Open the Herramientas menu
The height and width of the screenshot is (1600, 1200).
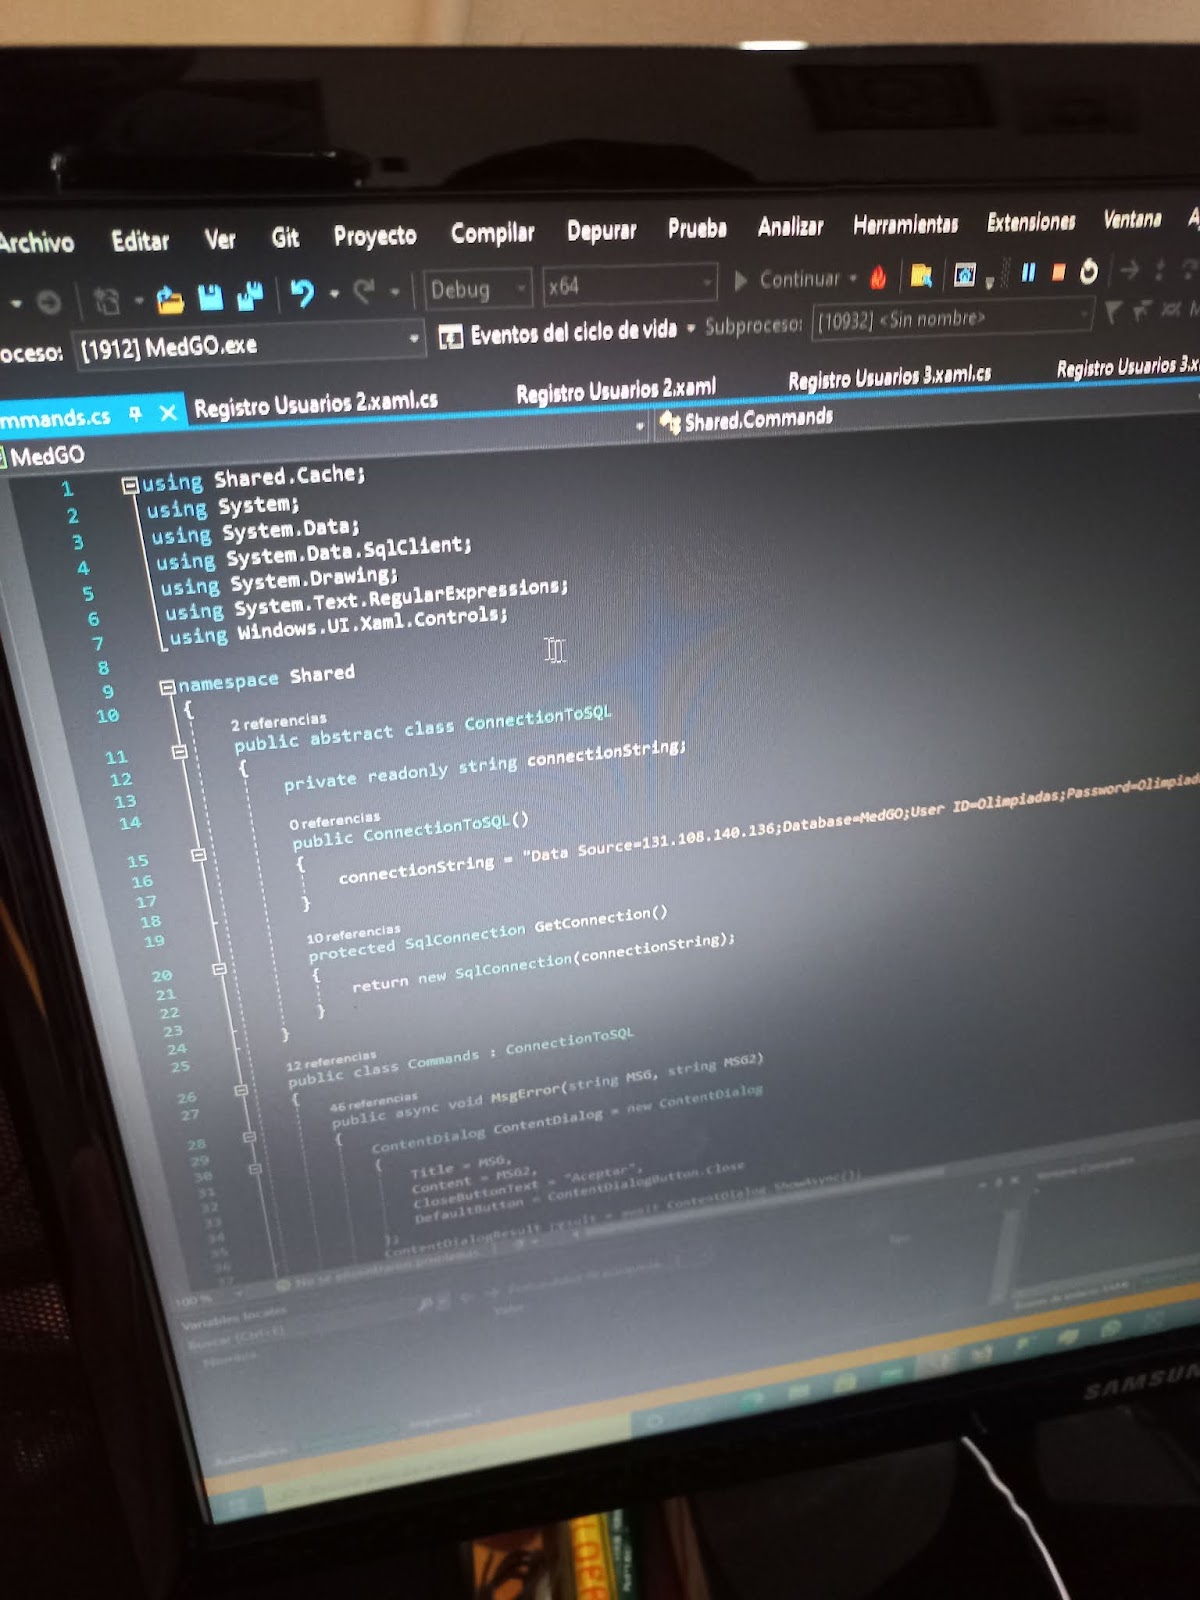905,224
